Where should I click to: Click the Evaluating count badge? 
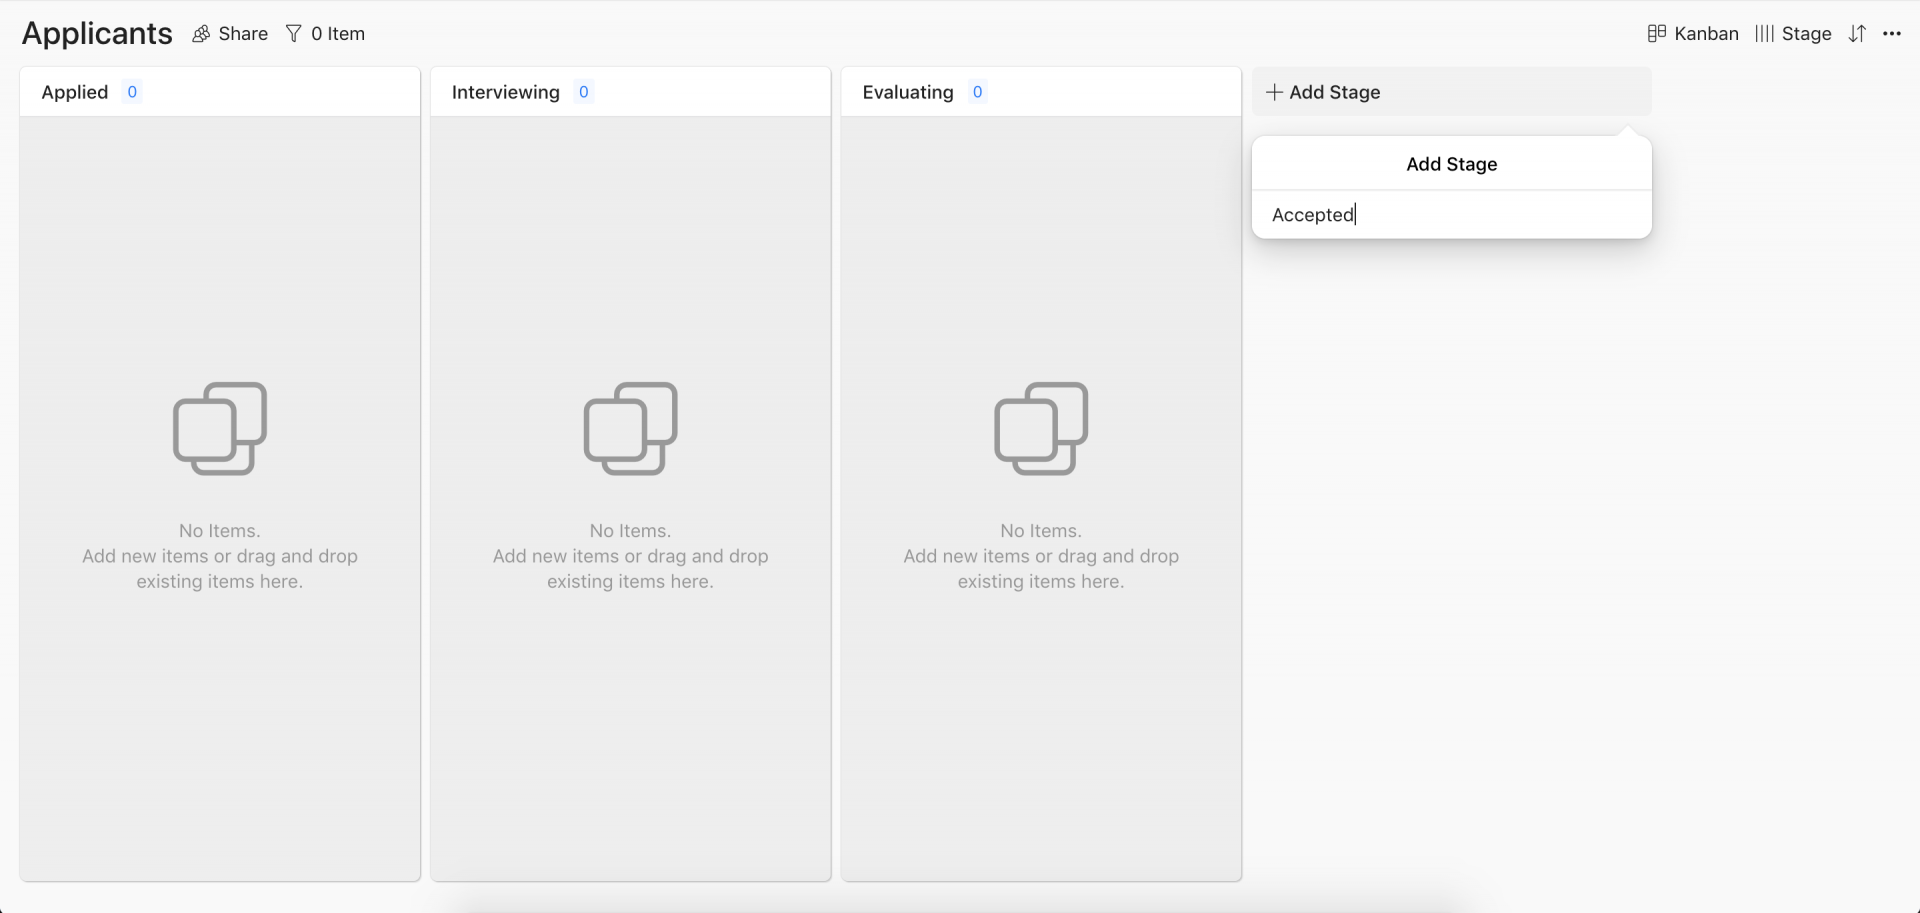click(x=978, y=92)
